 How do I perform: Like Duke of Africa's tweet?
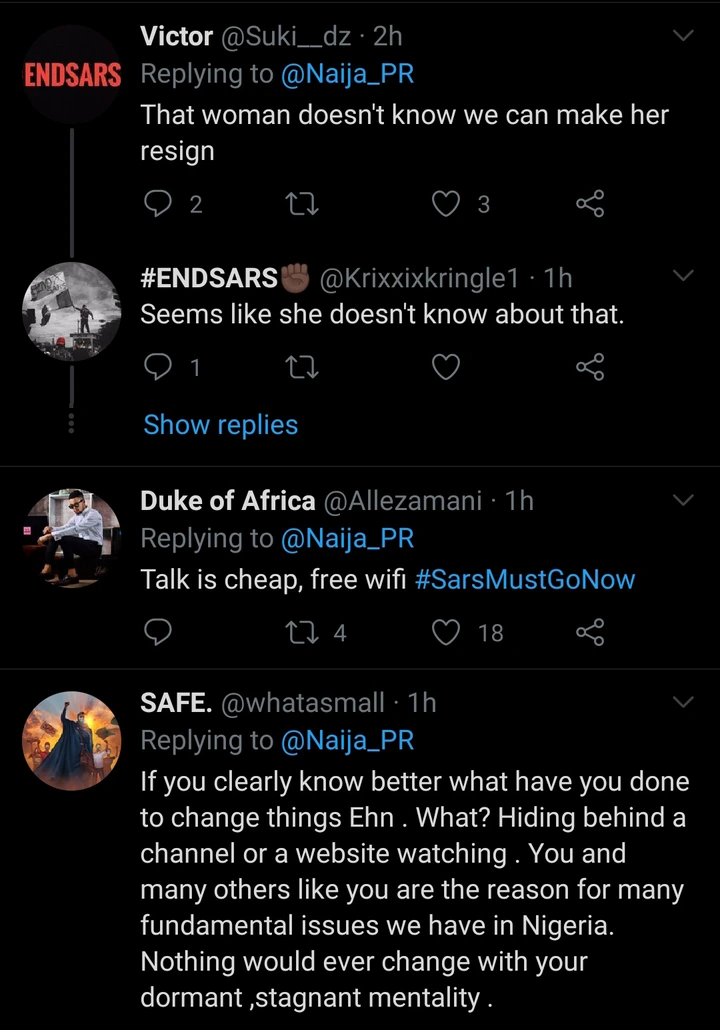point(445,632)
